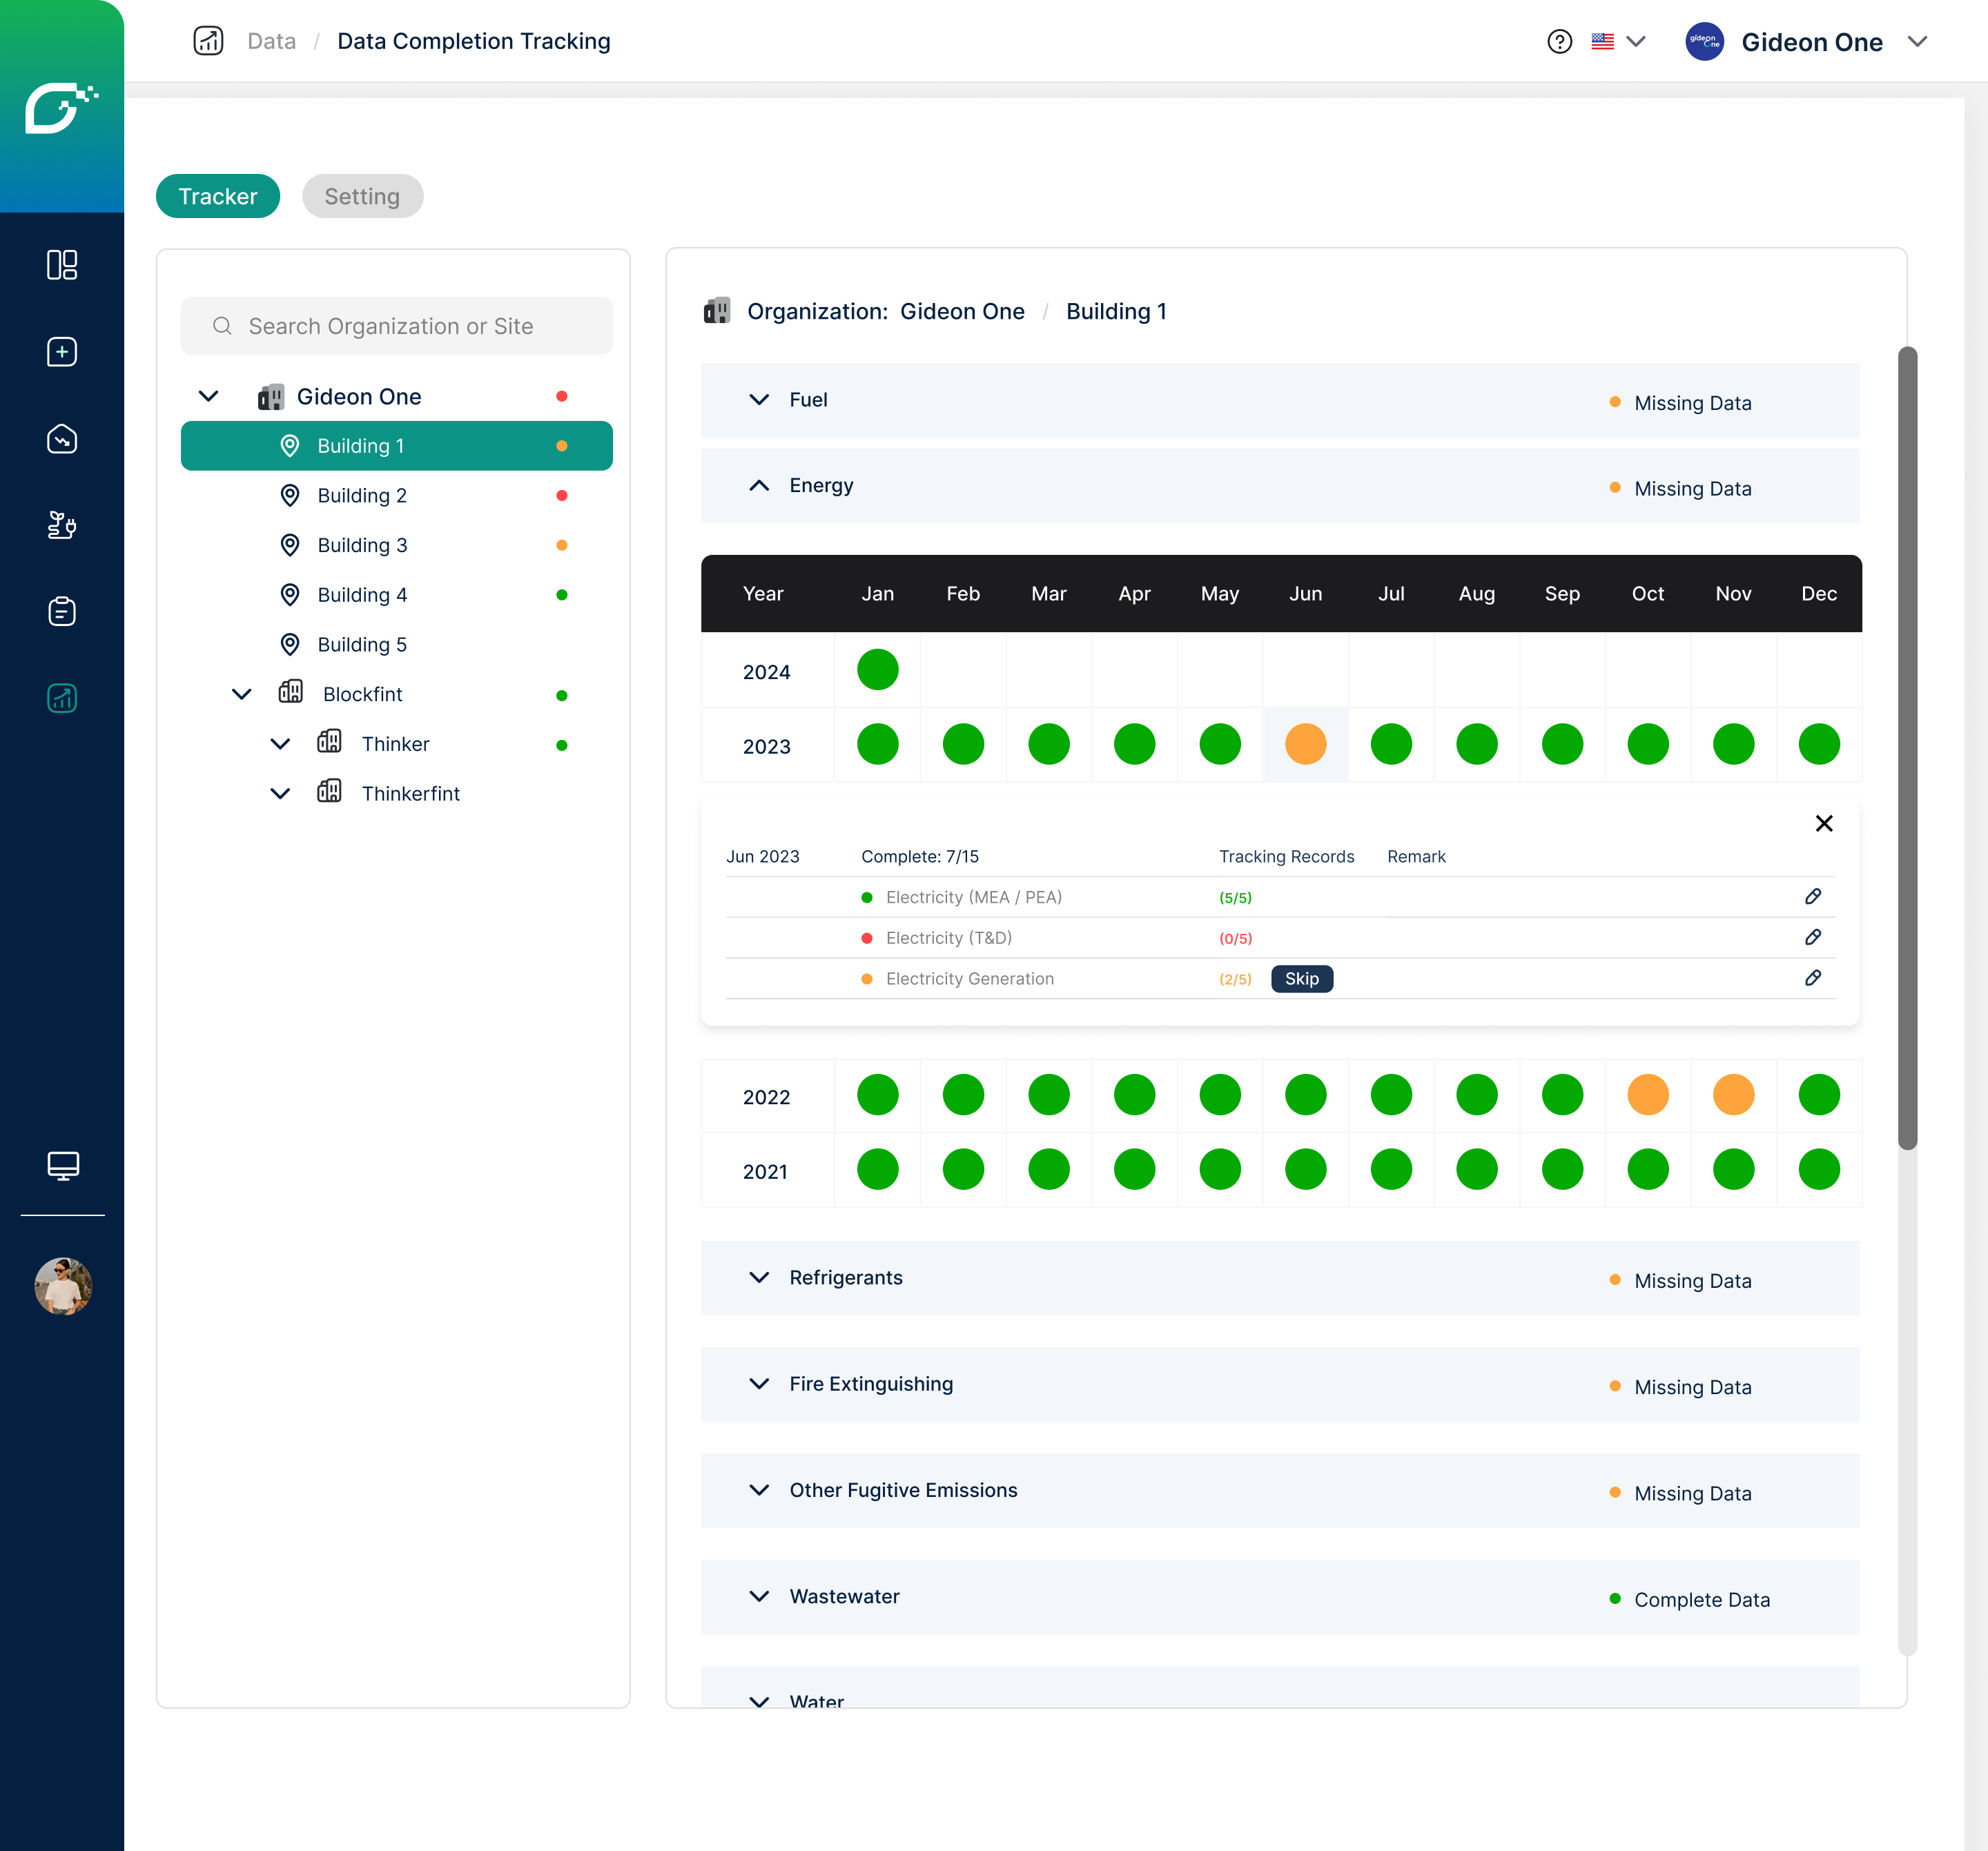Click the help question mark icon
This screenshot has height=1851, width=1988.
(x=1559, y=42)
